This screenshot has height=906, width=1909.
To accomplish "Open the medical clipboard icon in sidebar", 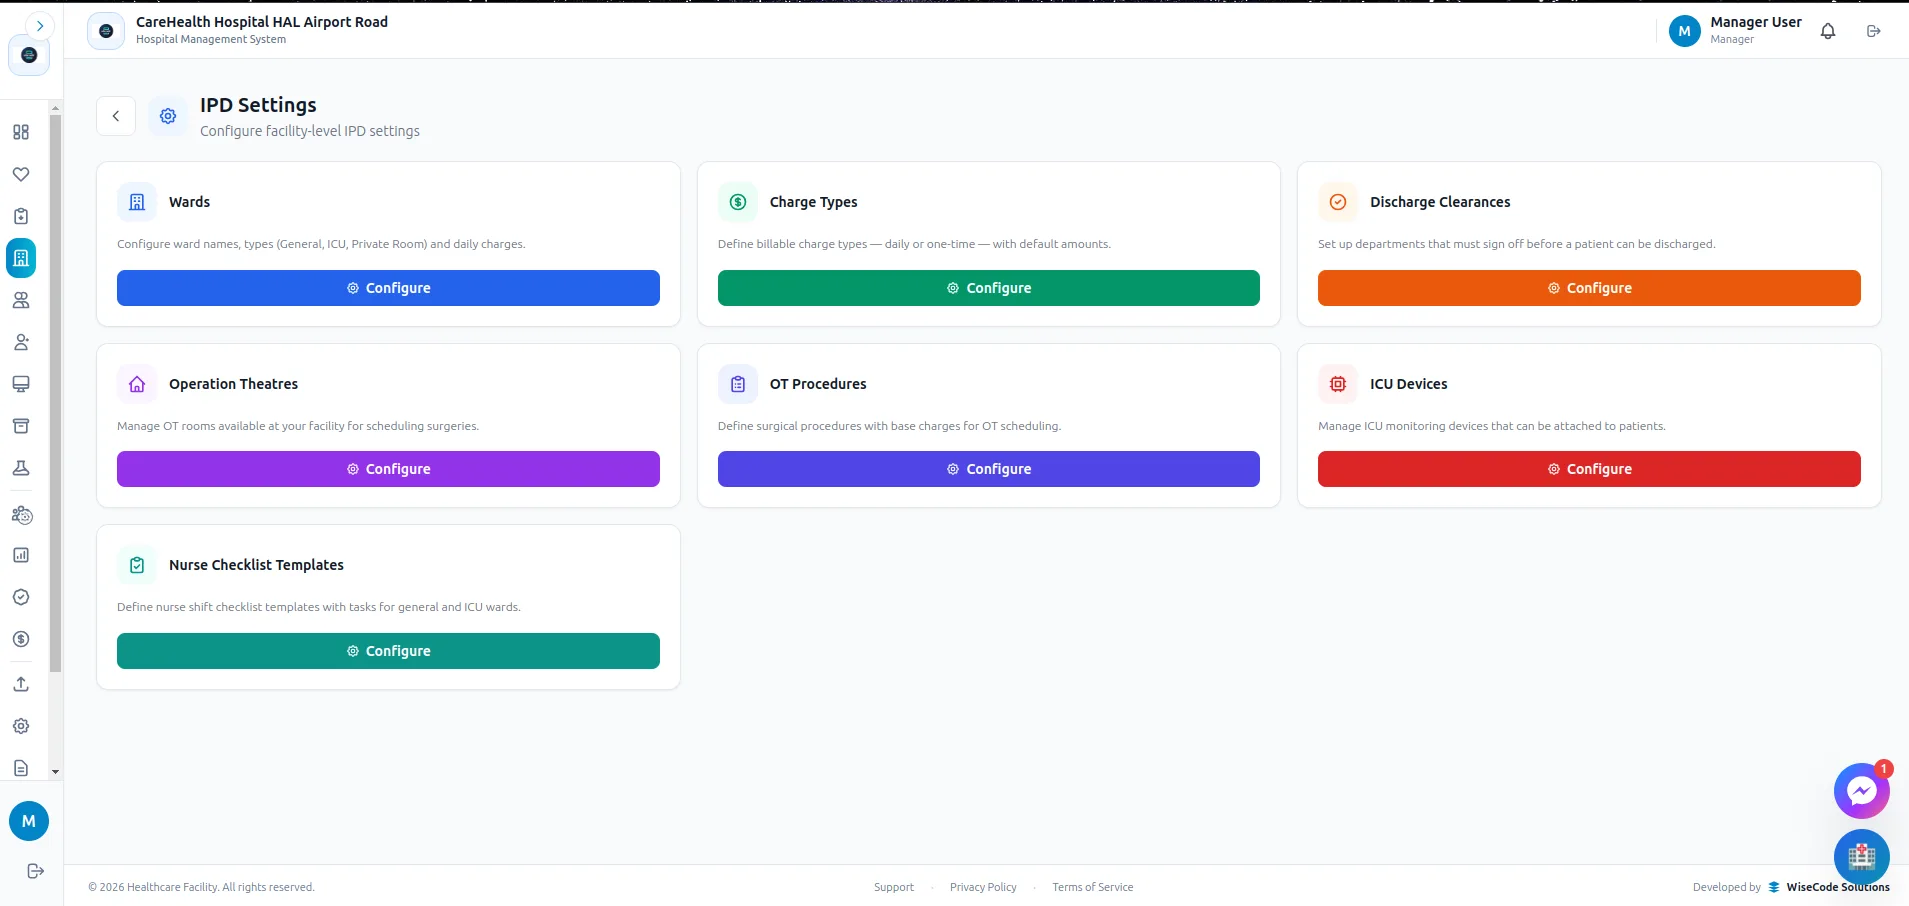I will (21, 216).
